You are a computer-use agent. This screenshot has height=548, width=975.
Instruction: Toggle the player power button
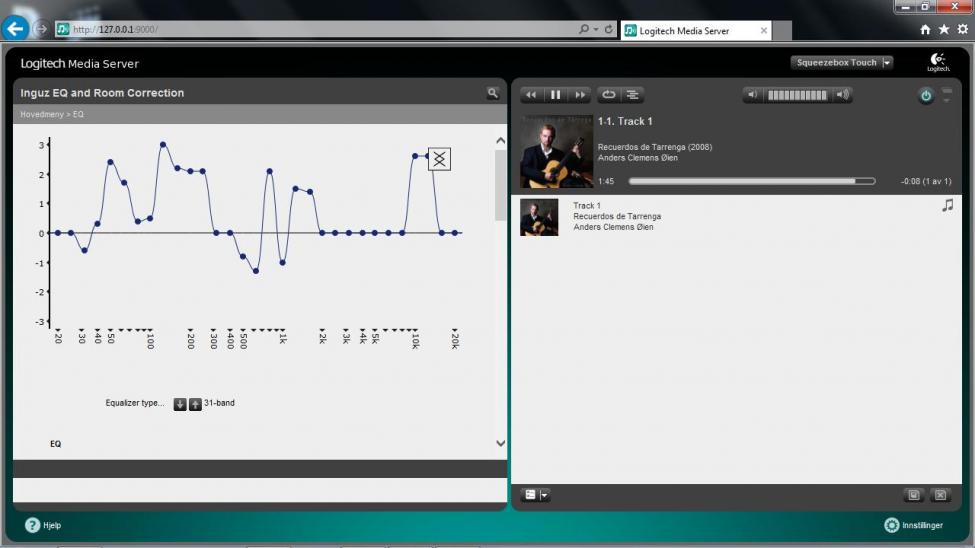(x=925, y=96)
